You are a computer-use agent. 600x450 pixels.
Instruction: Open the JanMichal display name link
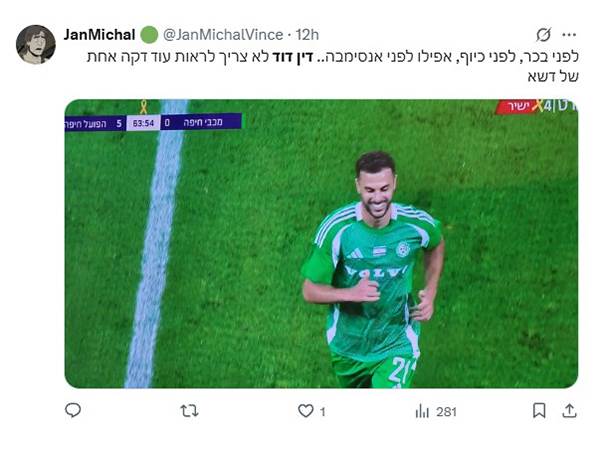pos(99,35)
